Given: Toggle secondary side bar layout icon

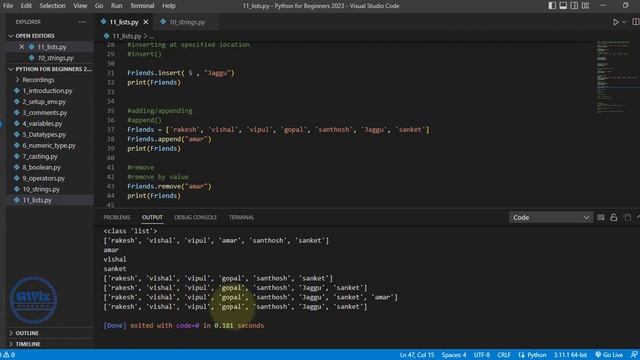Looking at the screenshot, I should [574, 6].
